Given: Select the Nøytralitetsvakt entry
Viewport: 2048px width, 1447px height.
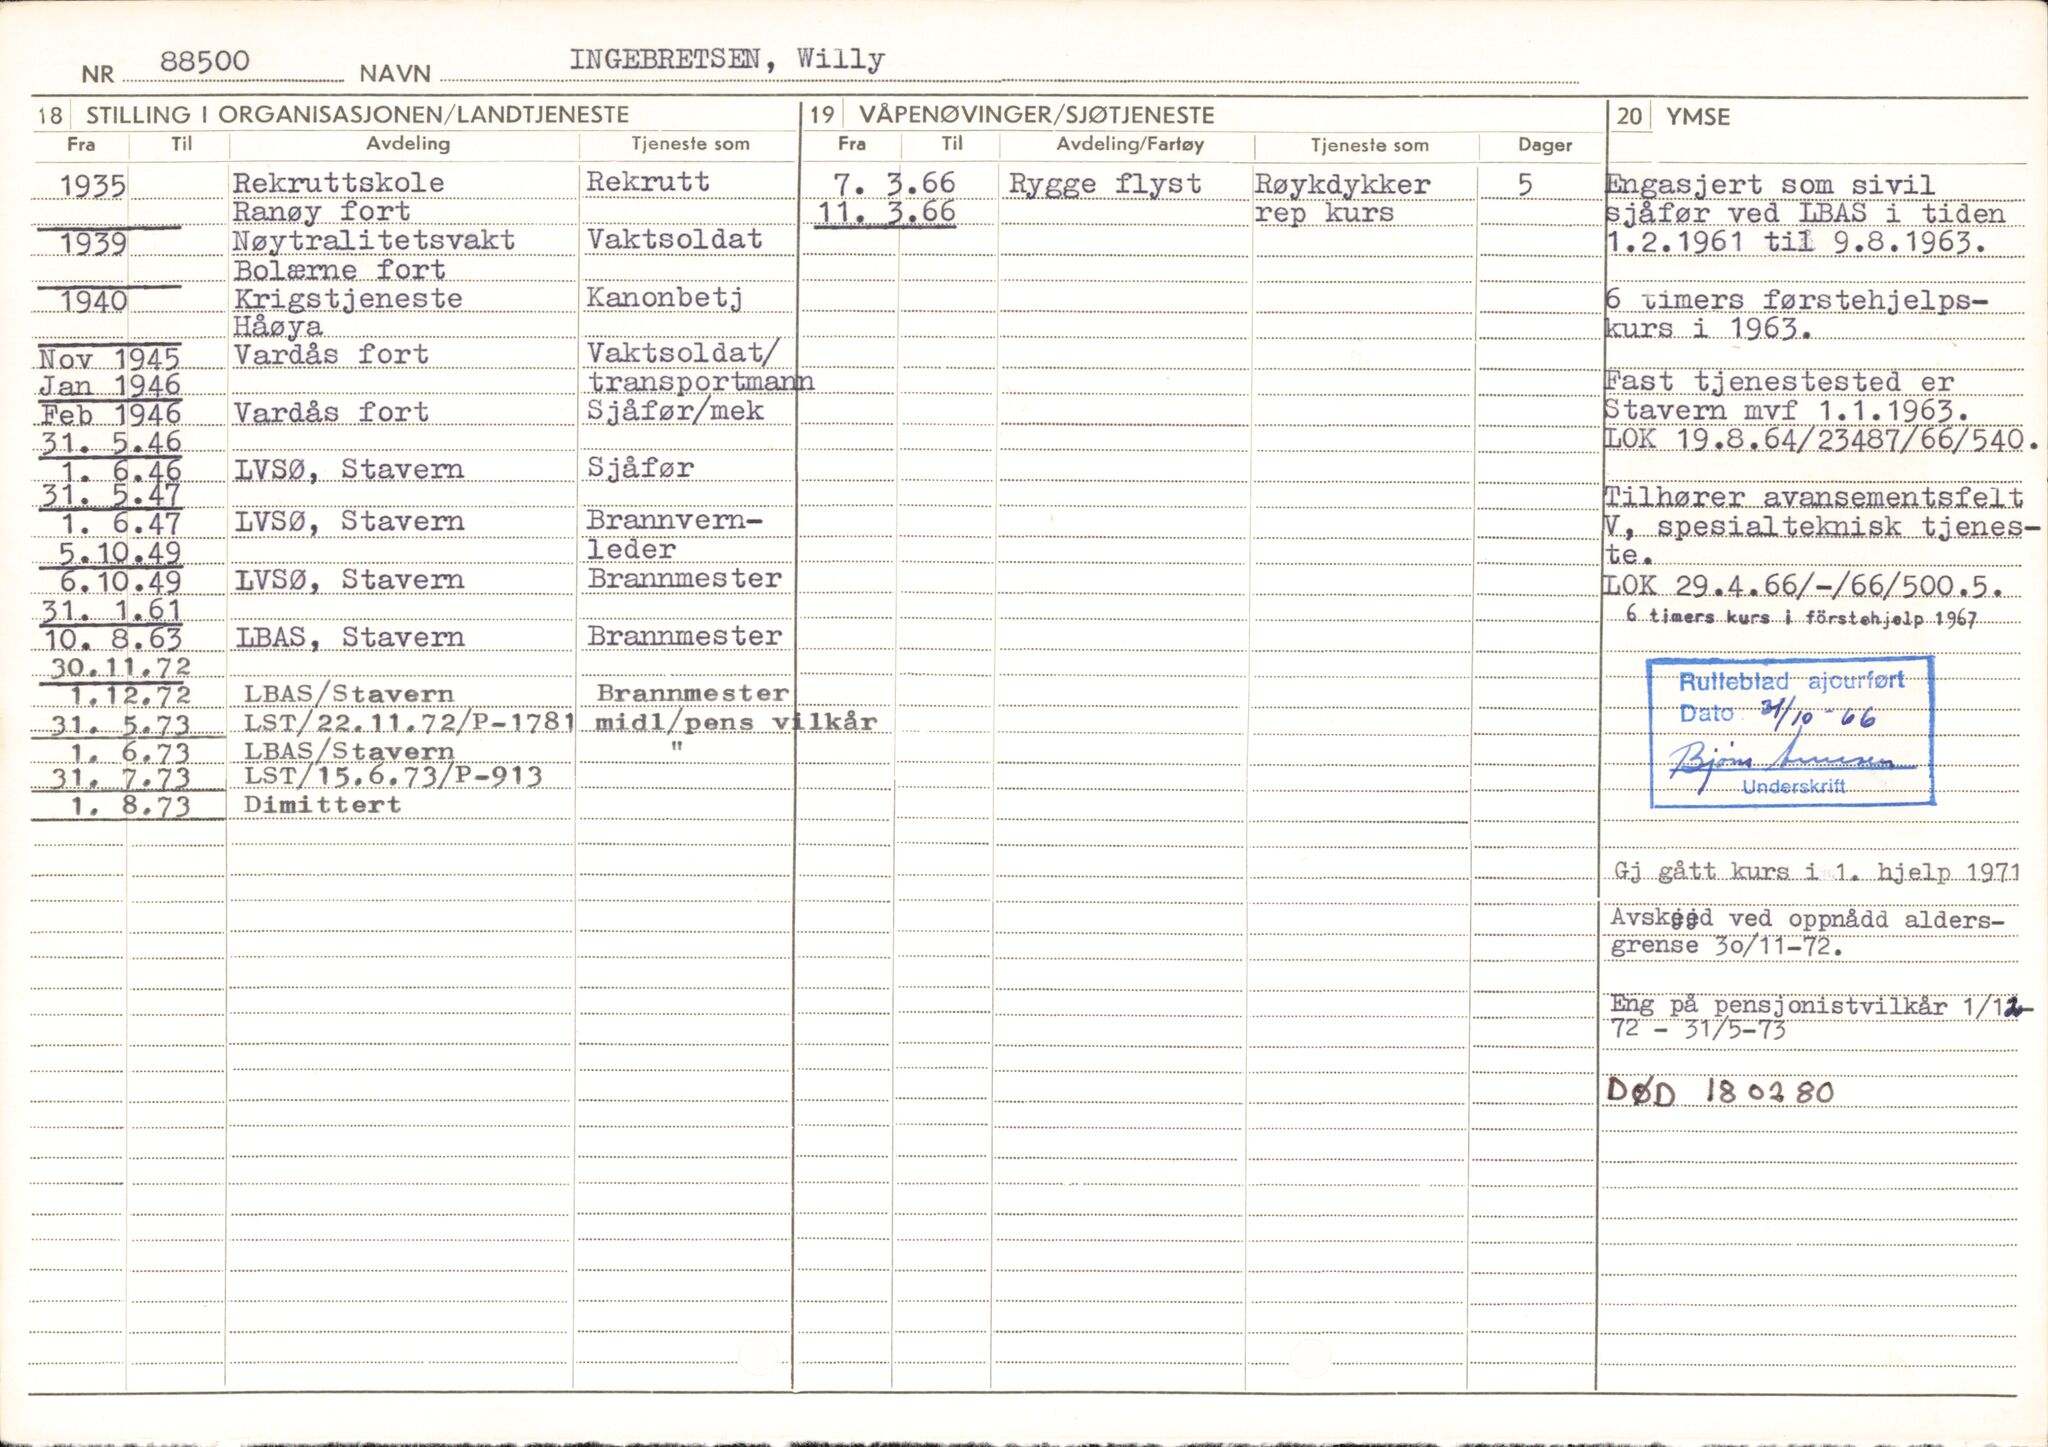Looking at the screenshot, I should point(374,240).
